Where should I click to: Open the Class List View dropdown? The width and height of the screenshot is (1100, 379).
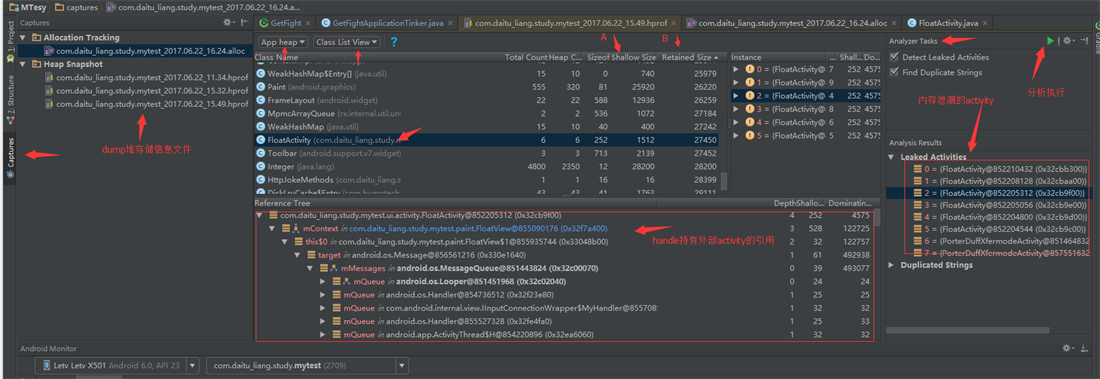pos(347,42)
